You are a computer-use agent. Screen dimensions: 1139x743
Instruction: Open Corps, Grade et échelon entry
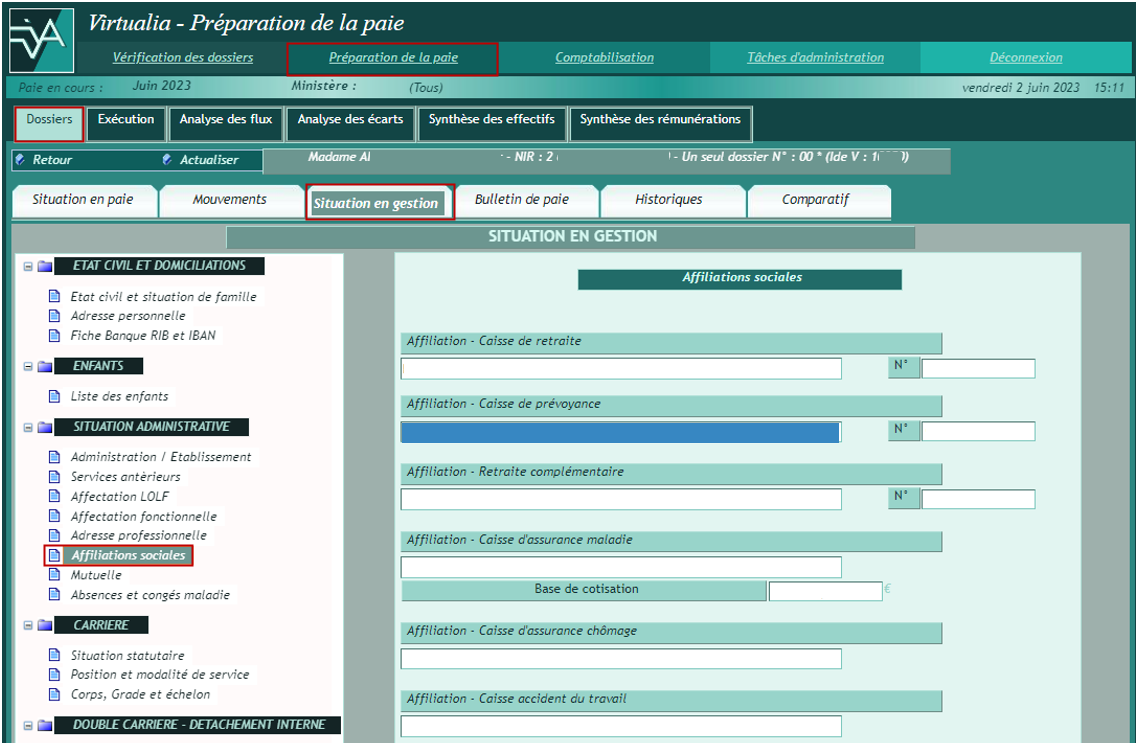[x=140, y=694]
